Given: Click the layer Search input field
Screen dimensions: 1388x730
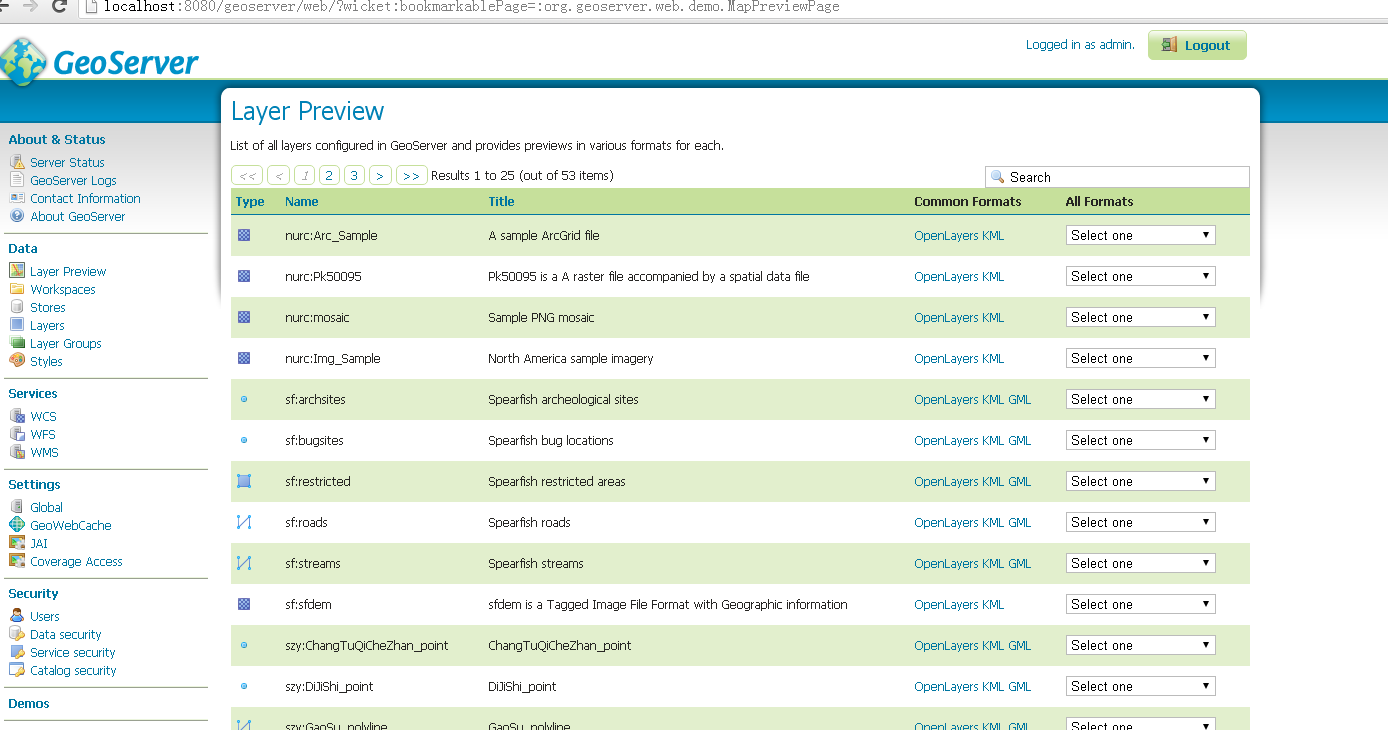Looking at the screenshot, I should coord(1117,177).
